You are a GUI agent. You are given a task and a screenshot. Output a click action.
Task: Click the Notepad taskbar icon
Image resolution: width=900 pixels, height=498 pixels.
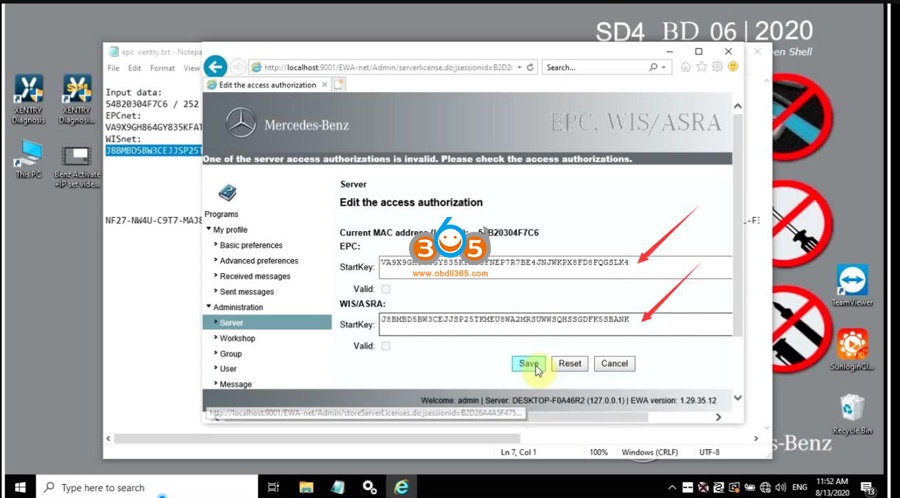[338, 487]
